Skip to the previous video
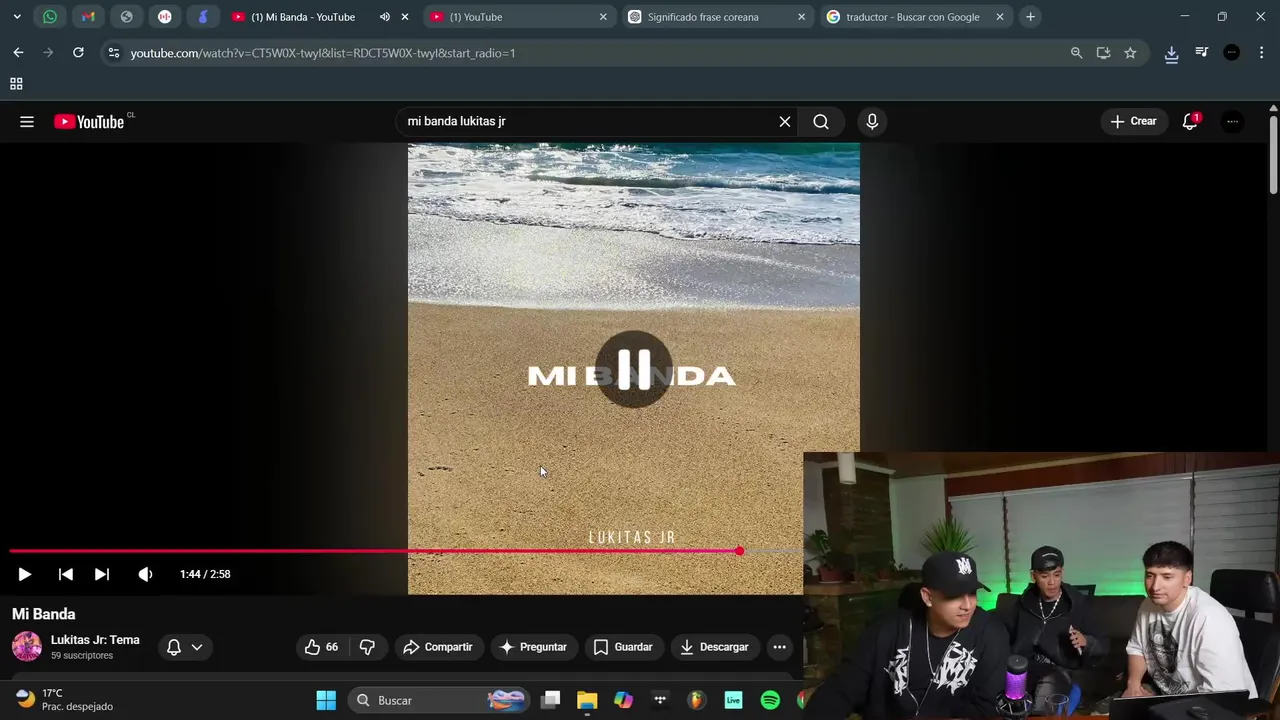 pyautogui.click(x=65, y=574)
